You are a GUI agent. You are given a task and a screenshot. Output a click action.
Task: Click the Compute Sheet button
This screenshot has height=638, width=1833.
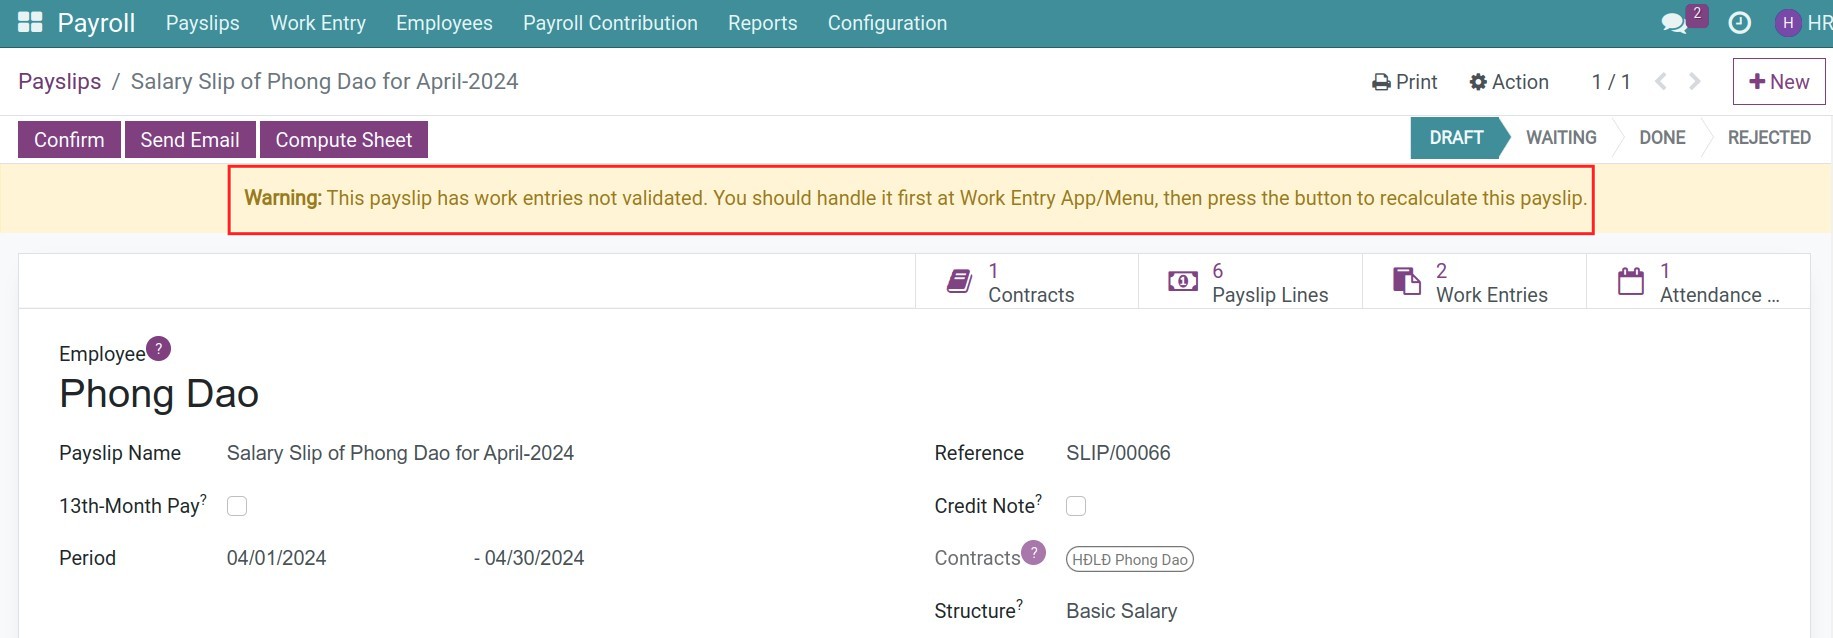[x=343, y=140]
